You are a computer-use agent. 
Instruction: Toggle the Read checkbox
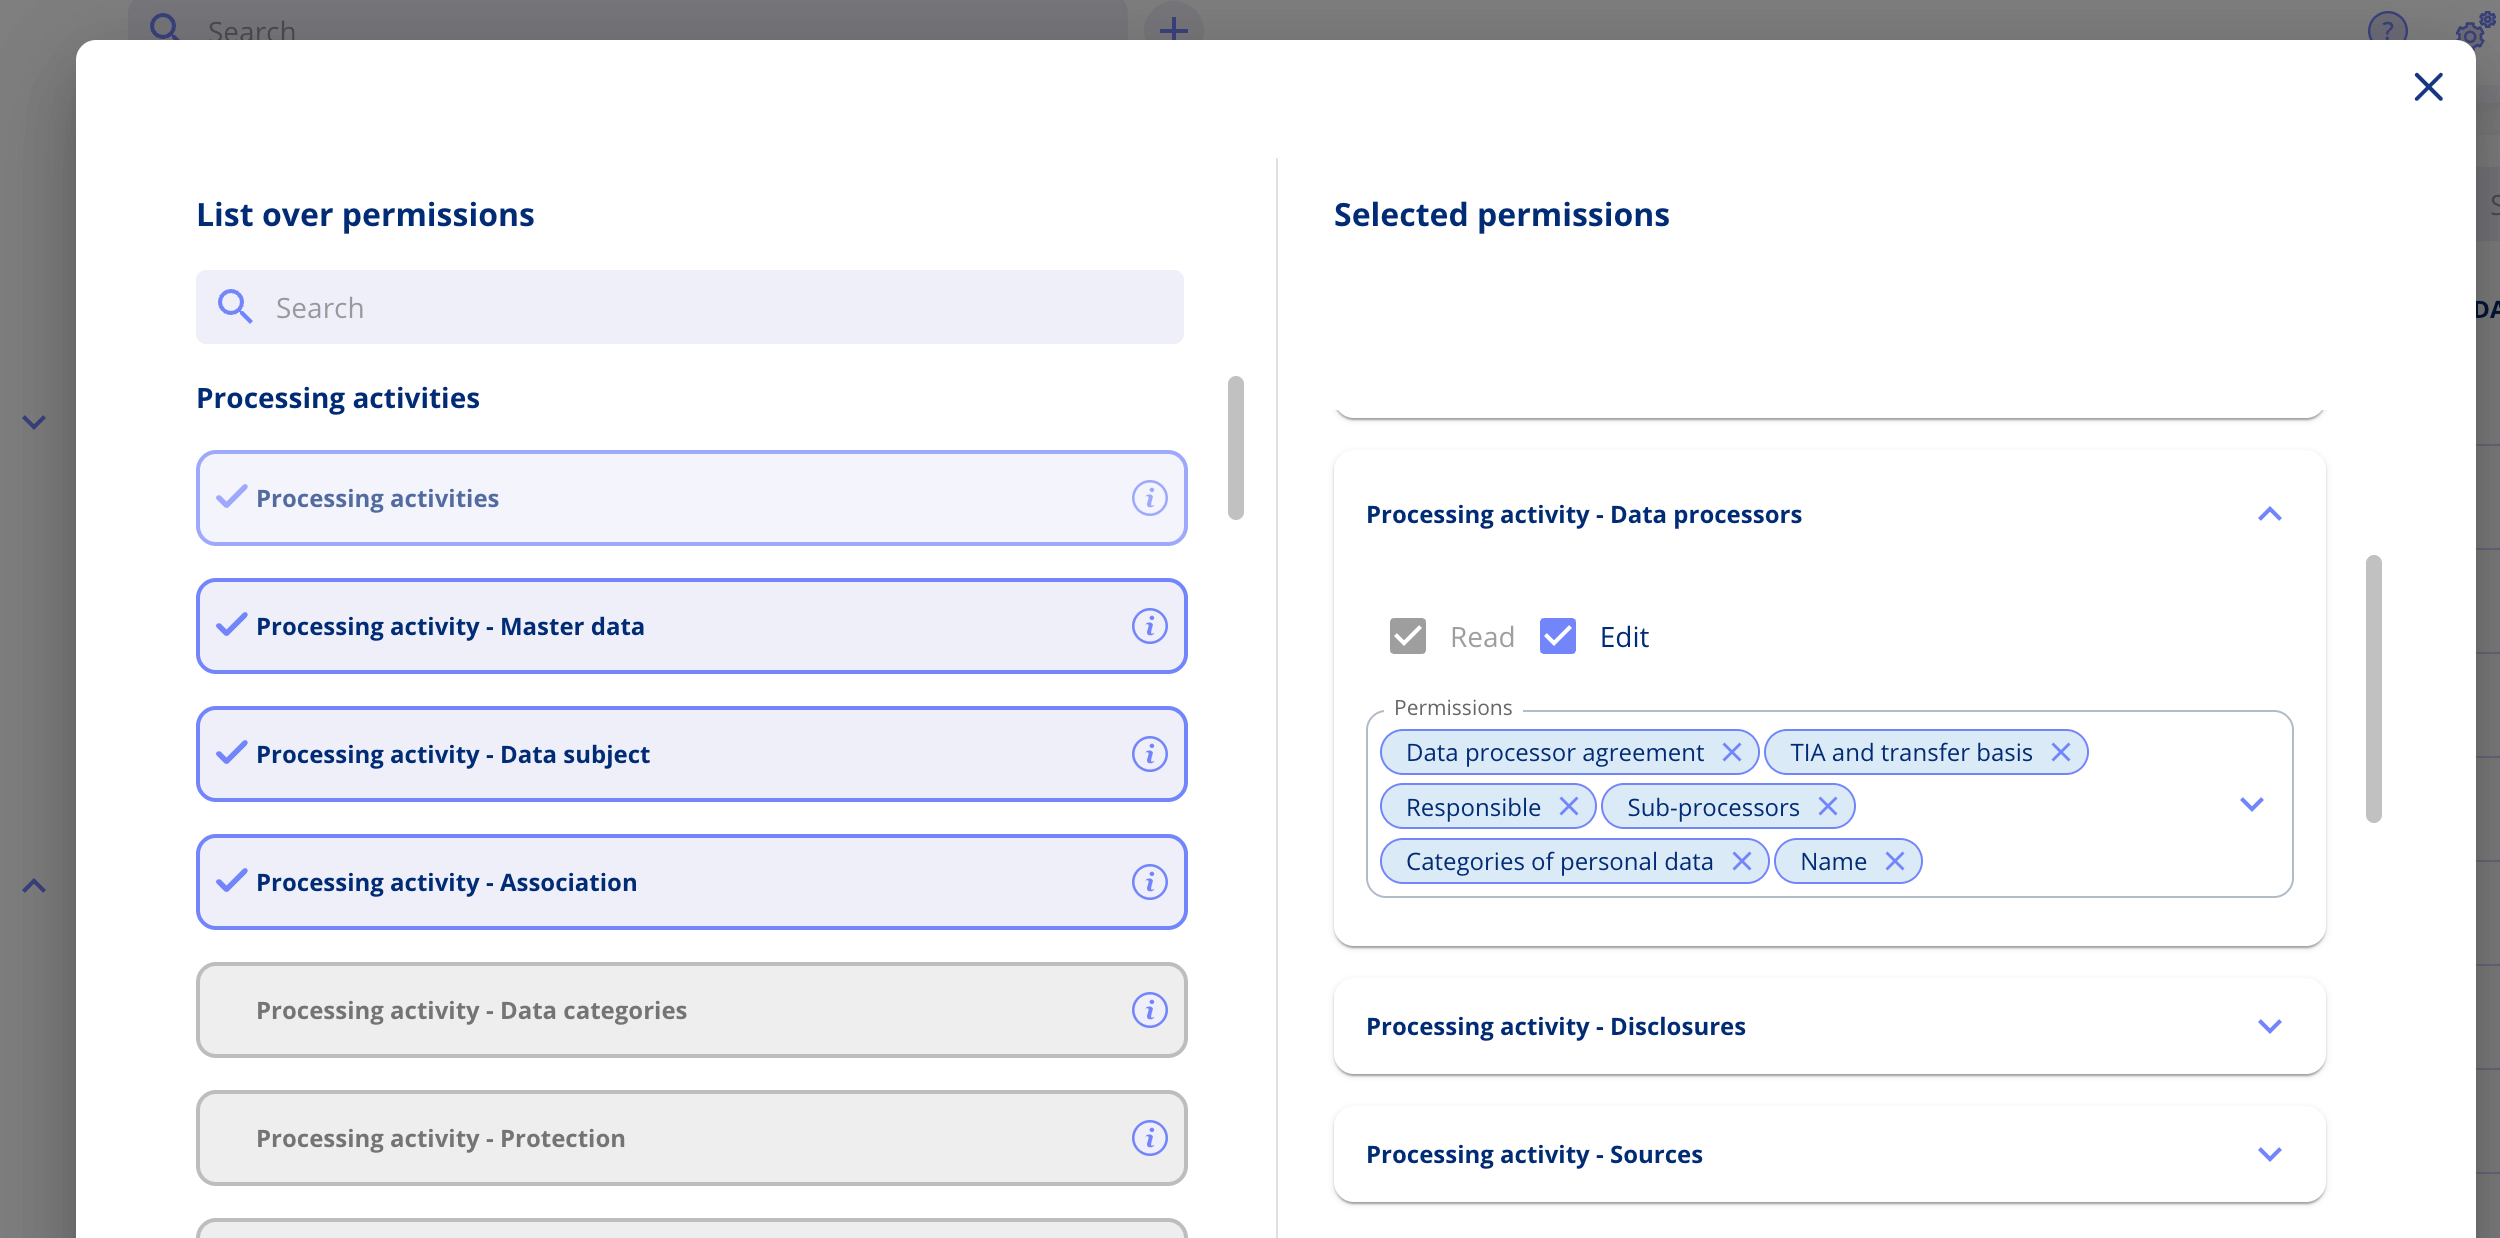[x=1407, y=636]
